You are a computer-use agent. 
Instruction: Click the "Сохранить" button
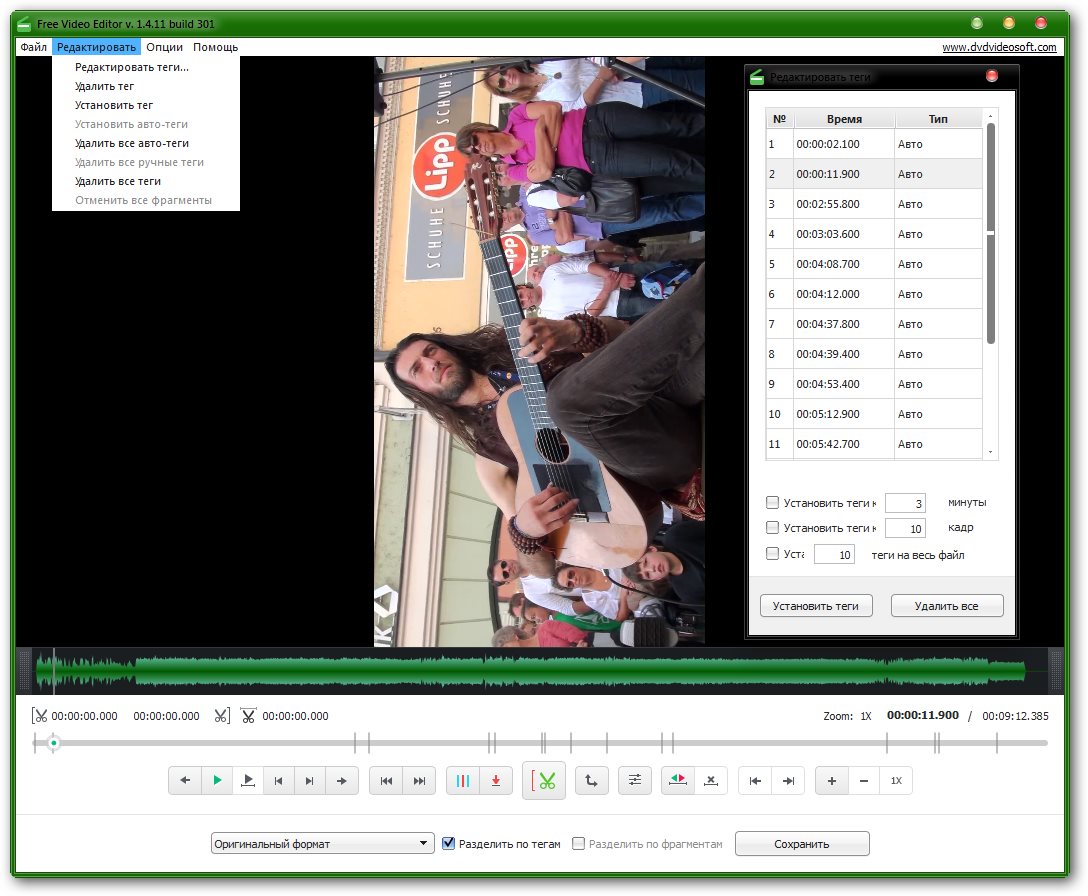click(x=802, y=844)
